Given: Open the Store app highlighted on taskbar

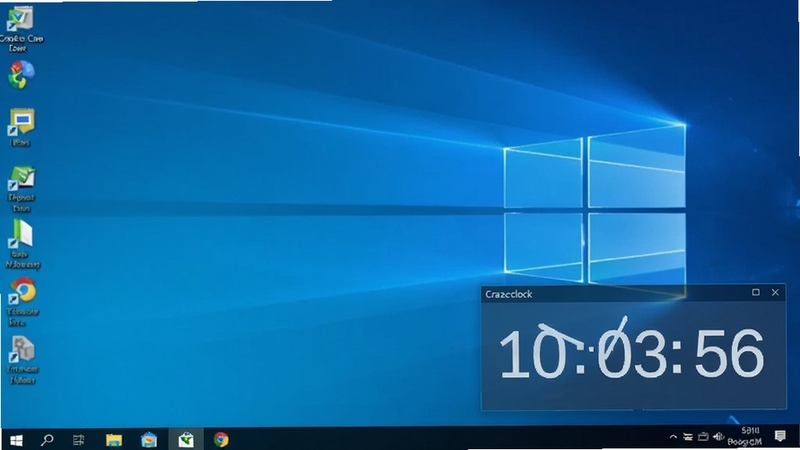Looking at the screenshot, I should tap(186, 439).
